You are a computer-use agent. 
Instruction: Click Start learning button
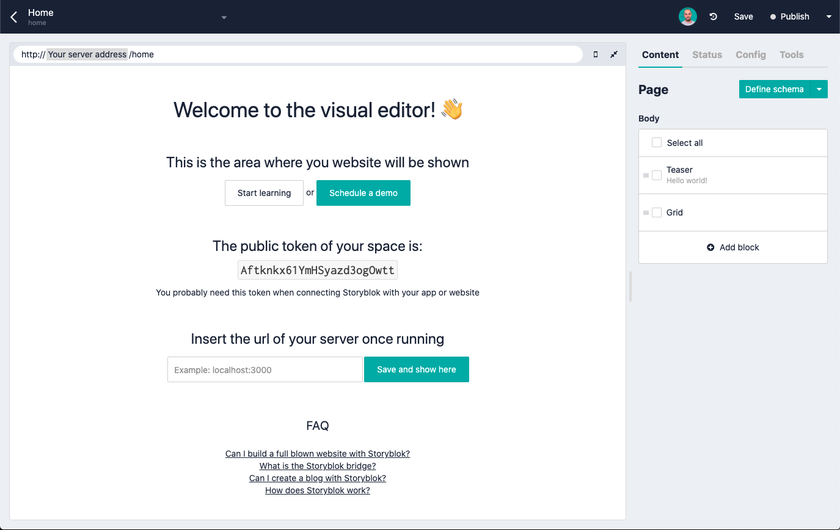264,193
